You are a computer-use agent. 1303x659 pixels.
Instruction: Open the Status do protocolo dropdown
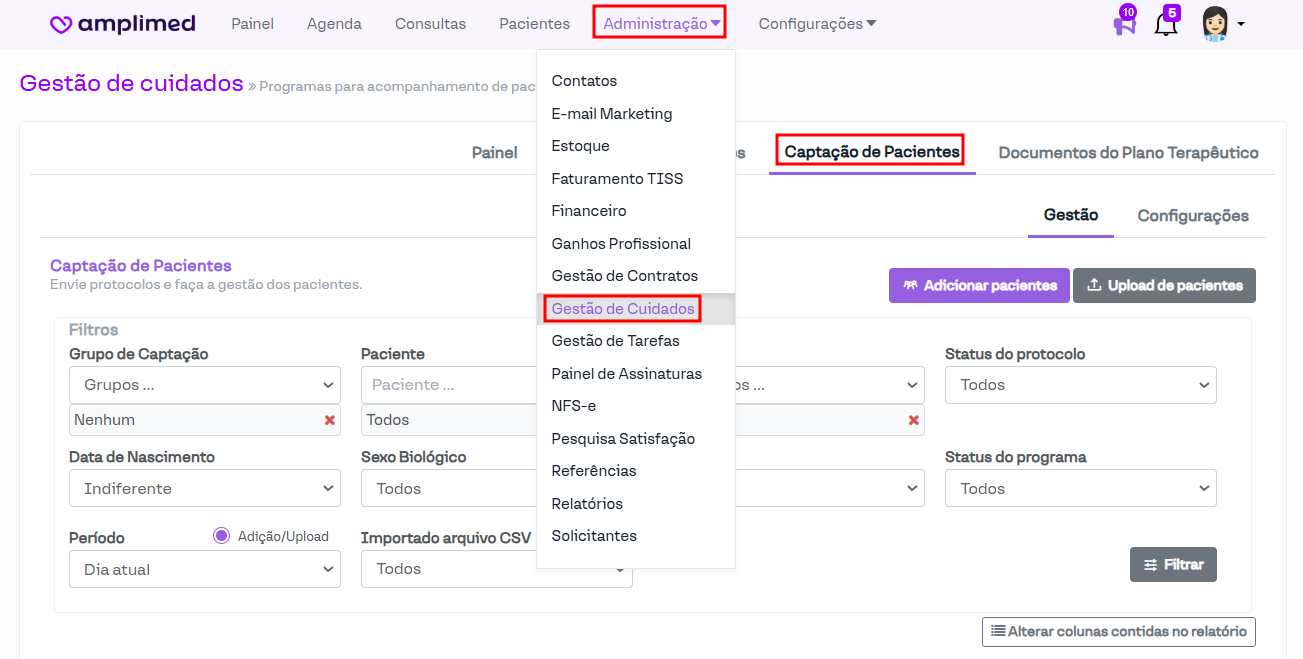(1080, 385)
